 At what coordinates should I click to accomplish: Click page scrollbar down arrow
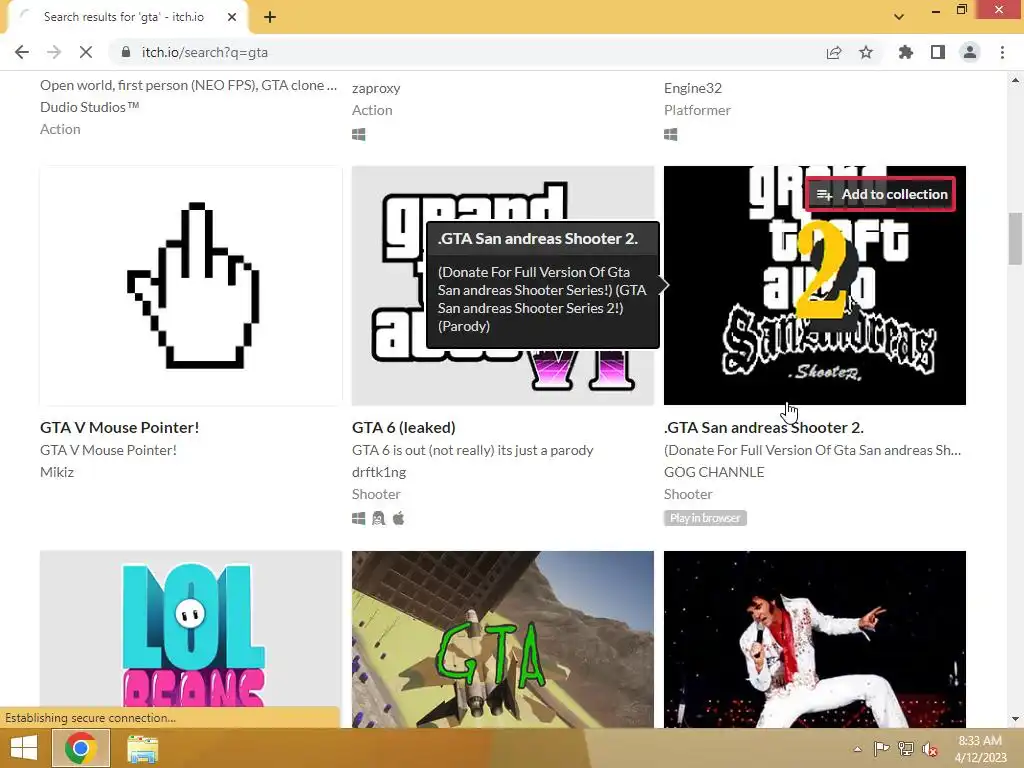click(x=1015, y=719)
